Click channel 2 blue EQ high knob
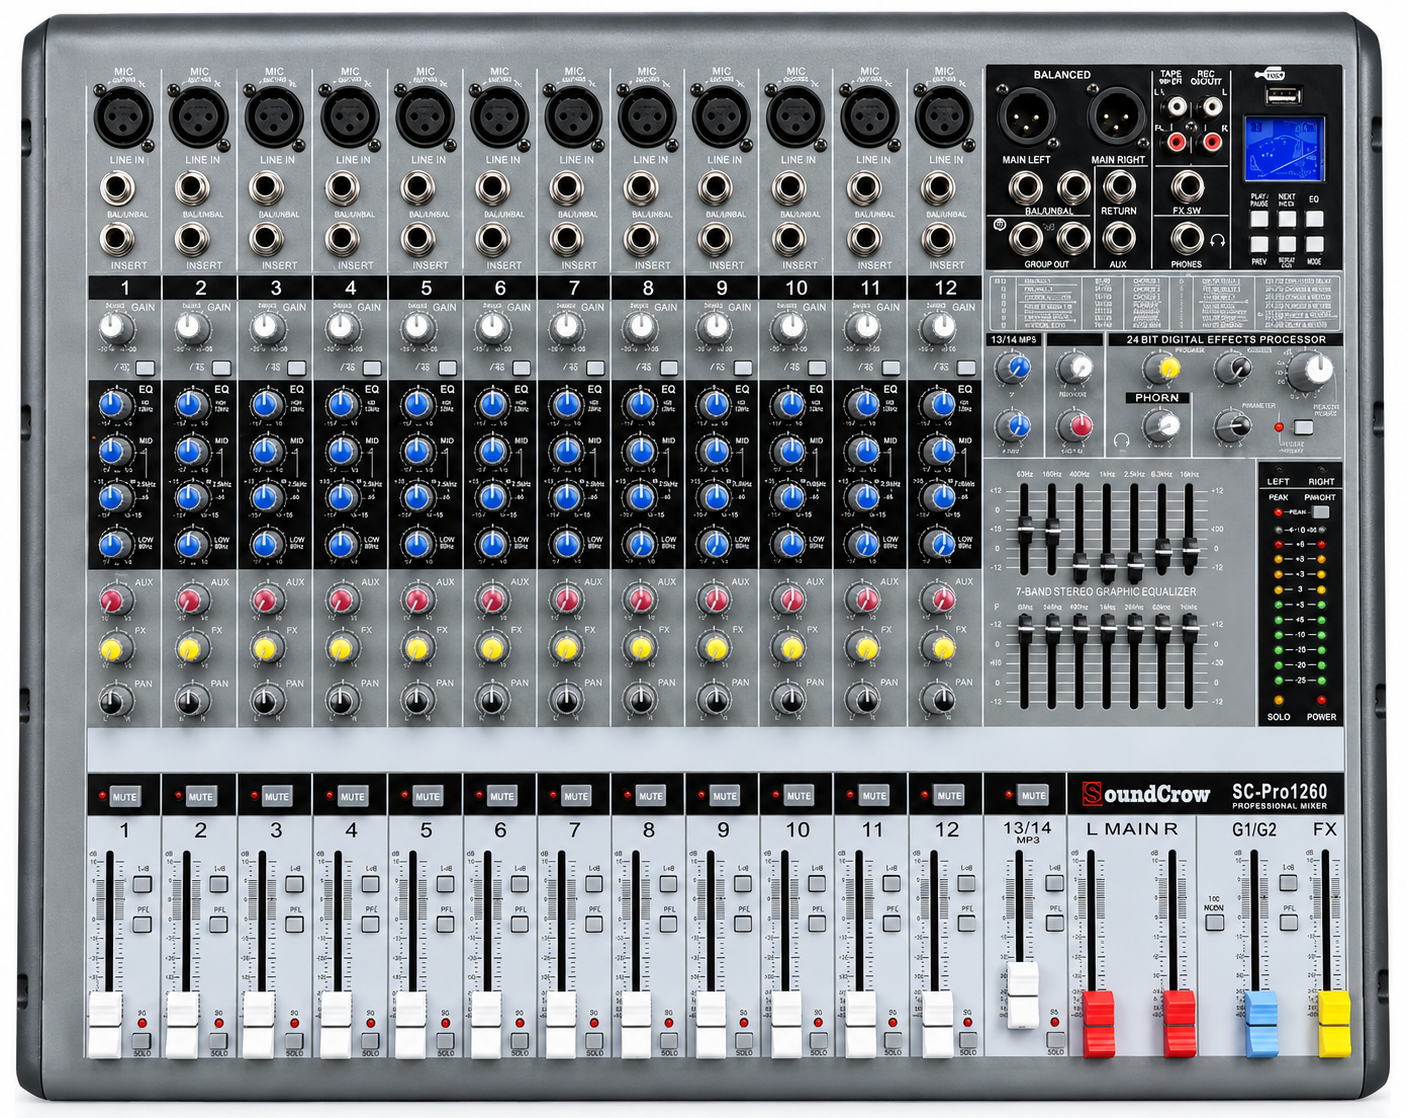The width and height of the screenshot is (1407, 1118). tap(190, 405)
